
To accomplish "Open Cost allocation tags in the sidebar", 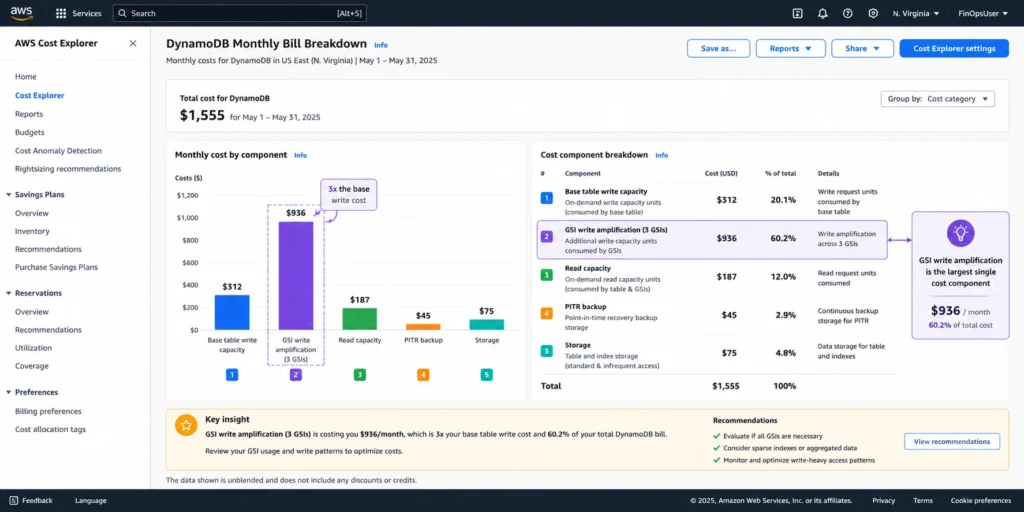I will (50, 429).
